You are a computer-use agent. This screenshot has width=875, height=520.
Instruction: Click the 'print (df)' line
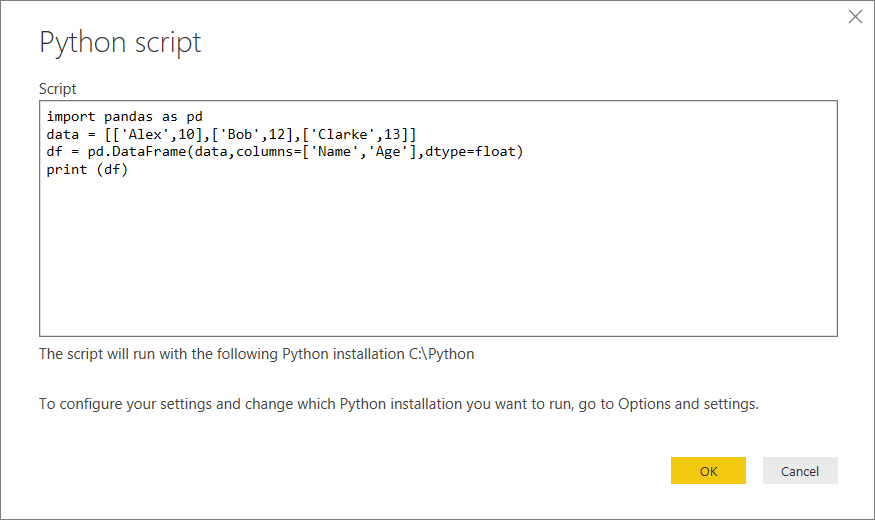(87, 170)
